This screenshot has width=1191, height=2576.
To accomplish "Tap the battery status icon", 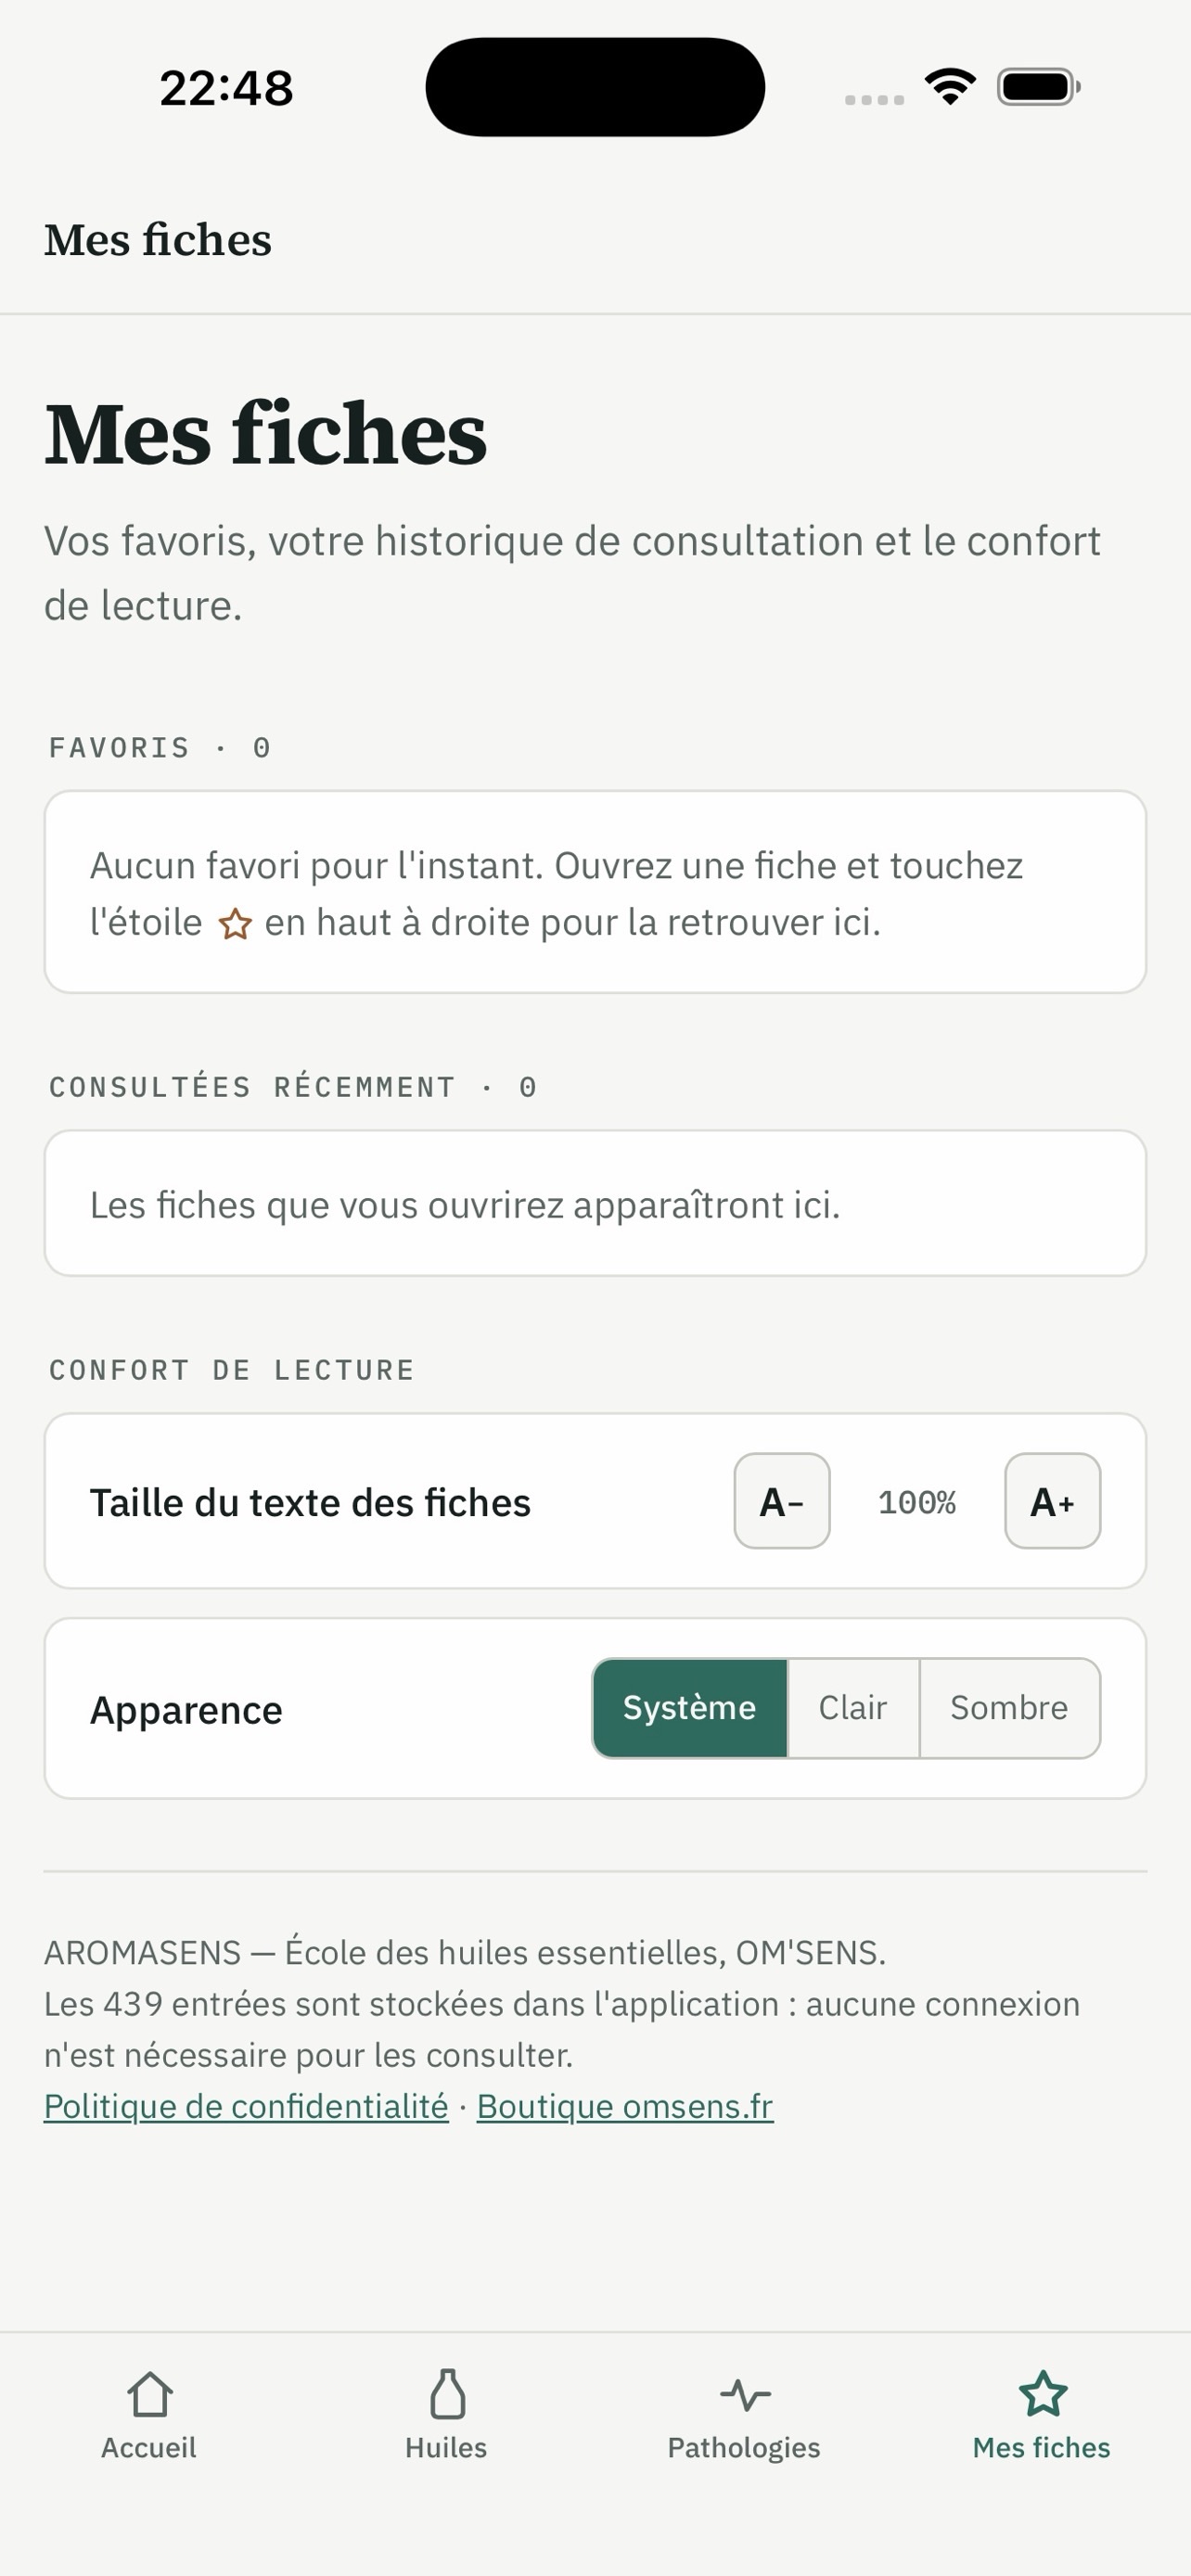I will pos(1039,87).
